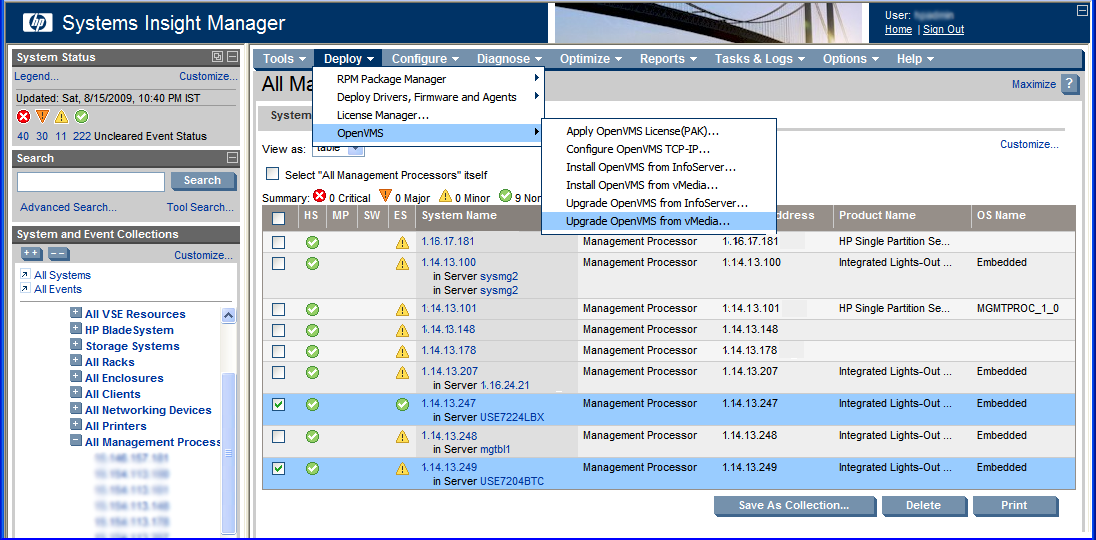The height and width of the screenshot is (540, 1096).
Task: Click the HP logo icon
Action: (38, 23)
